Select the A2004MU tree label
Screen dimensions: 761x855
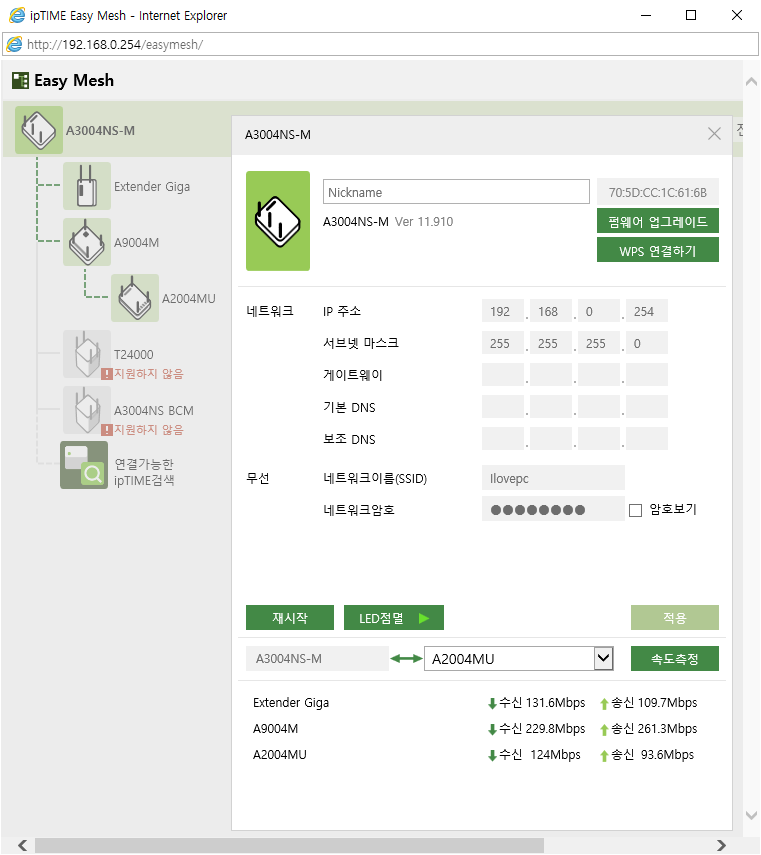pos(189,299)
